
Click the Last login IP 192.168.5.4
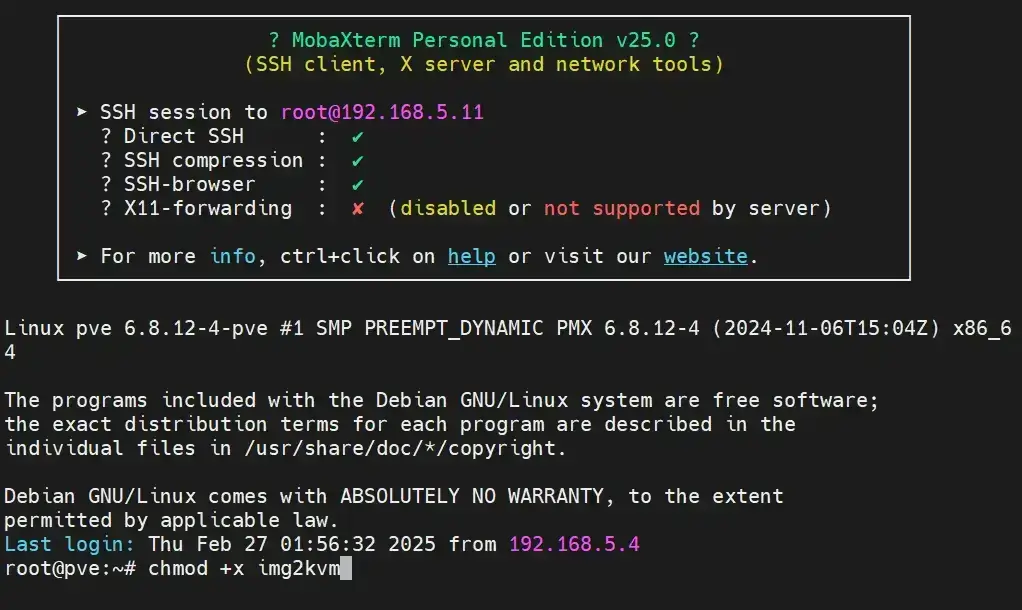pyautogui.click(x=574, y=545)
